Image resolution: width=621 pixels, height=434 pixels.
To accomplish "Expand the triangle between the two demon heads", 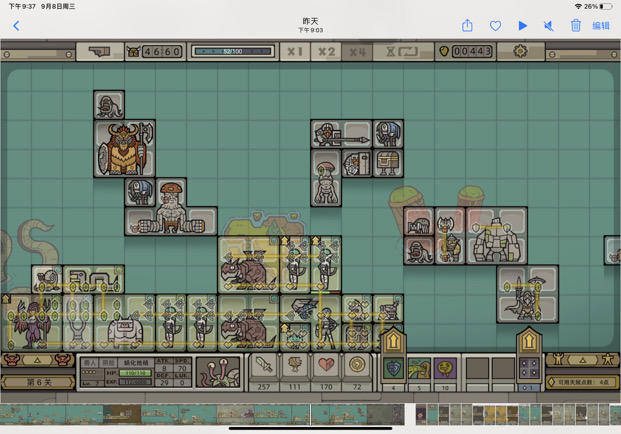I will 37,360.
